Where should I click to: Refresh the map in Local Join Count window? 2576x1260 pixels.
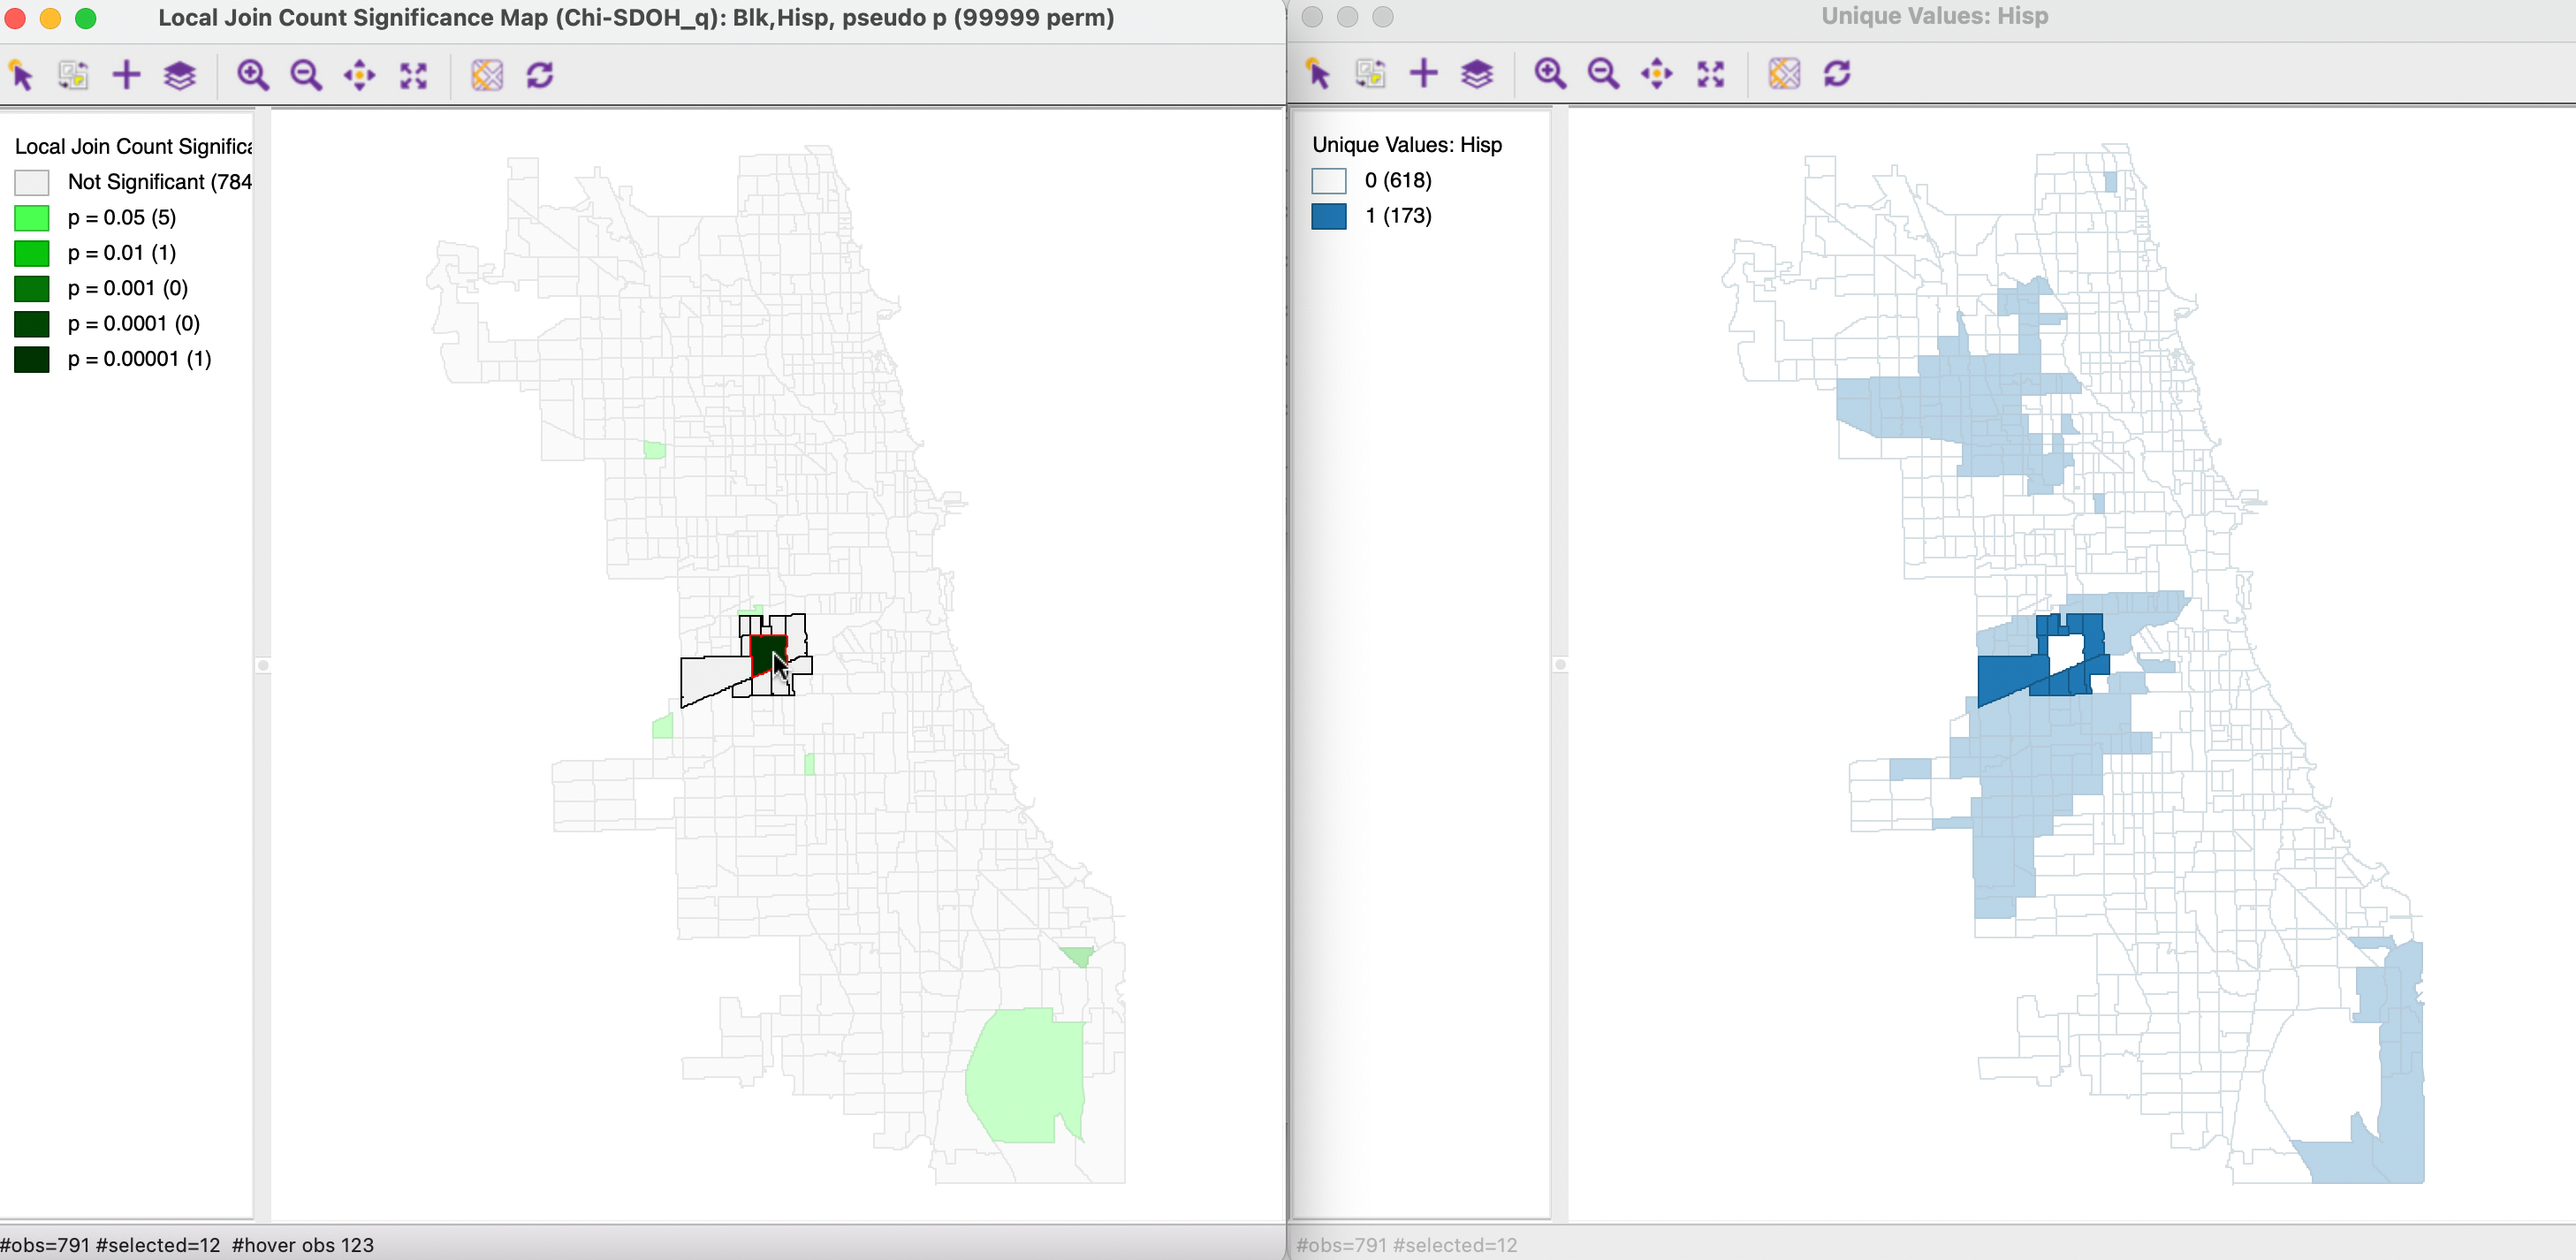tap(540, 75)
